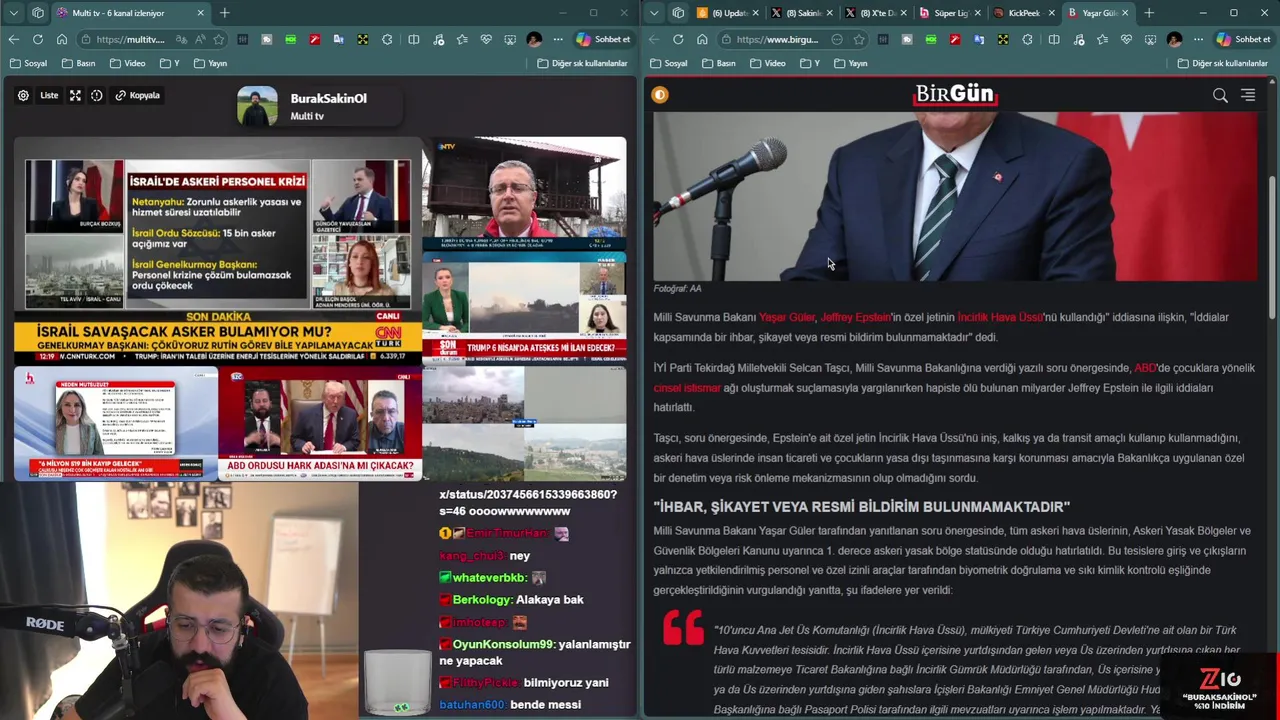Viewport: 1280px width, 720px height.
Task: Open tab search dropdown in left window
Action: pos(14,13)
